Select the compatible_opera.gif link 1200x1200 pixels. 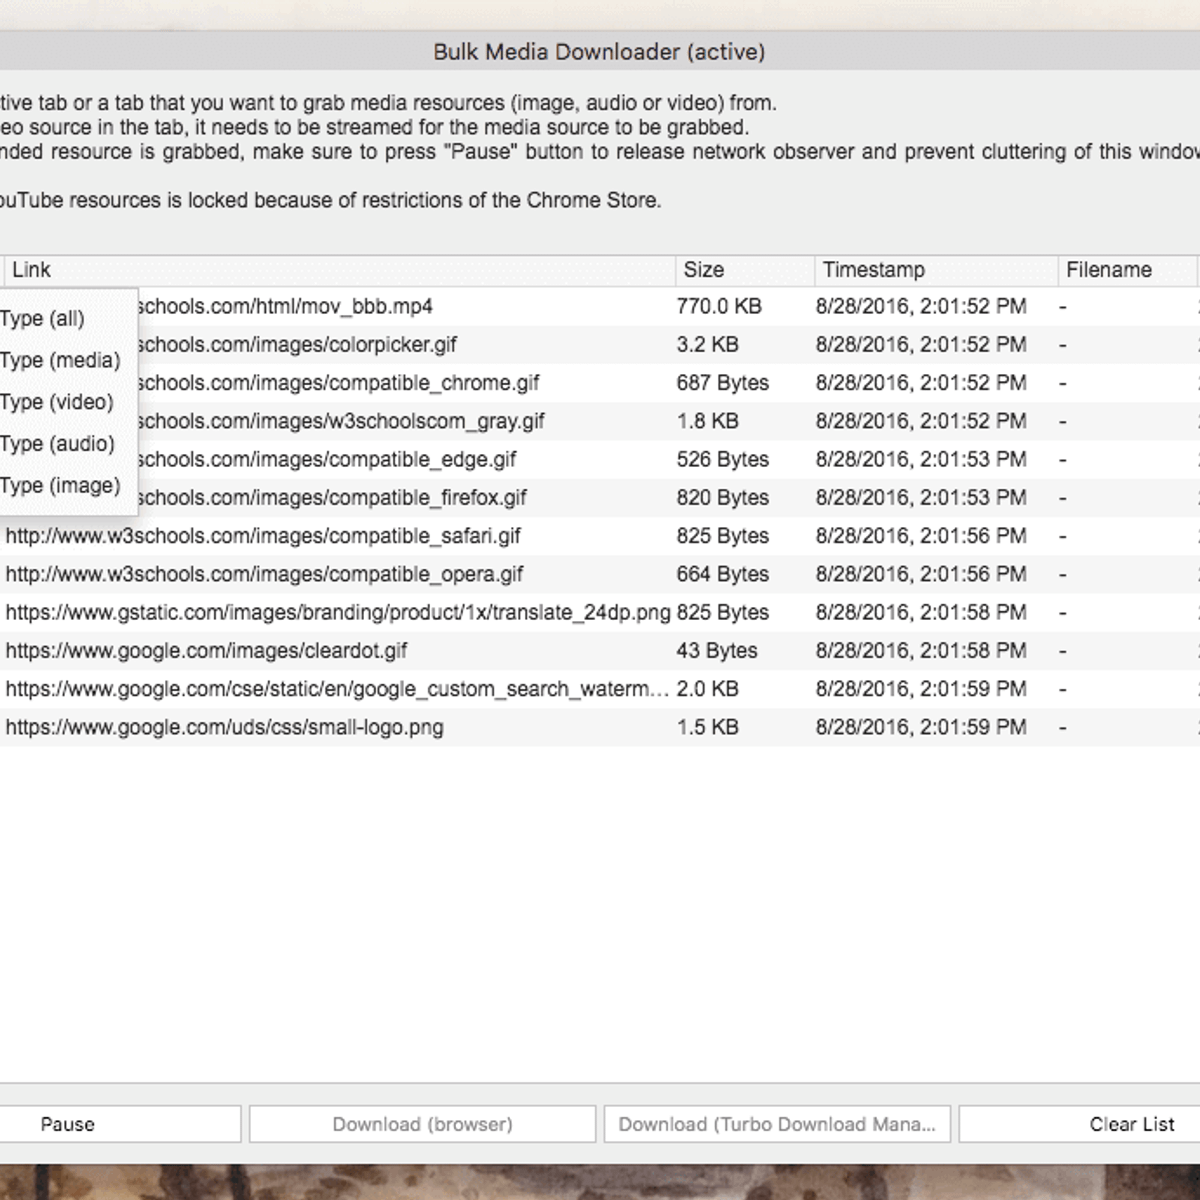264,574
